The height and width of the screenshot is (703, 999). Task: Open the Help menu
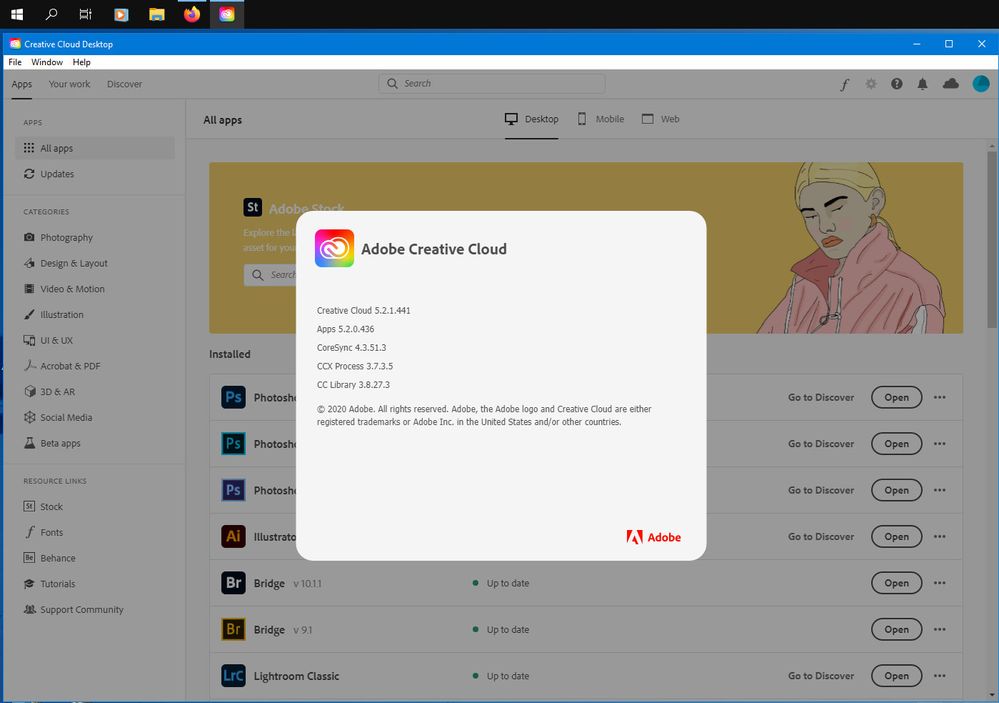[x=81, y=62]
